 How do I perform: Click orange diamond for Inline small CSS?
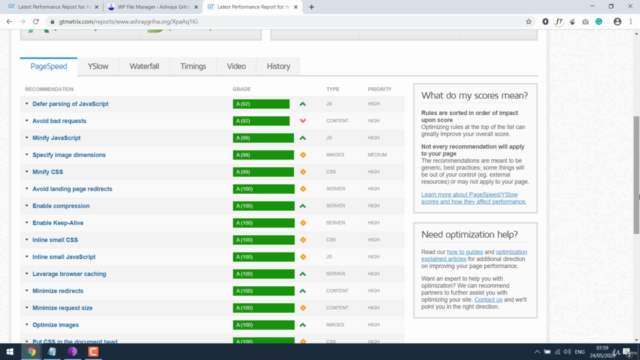tap(303, 240)
